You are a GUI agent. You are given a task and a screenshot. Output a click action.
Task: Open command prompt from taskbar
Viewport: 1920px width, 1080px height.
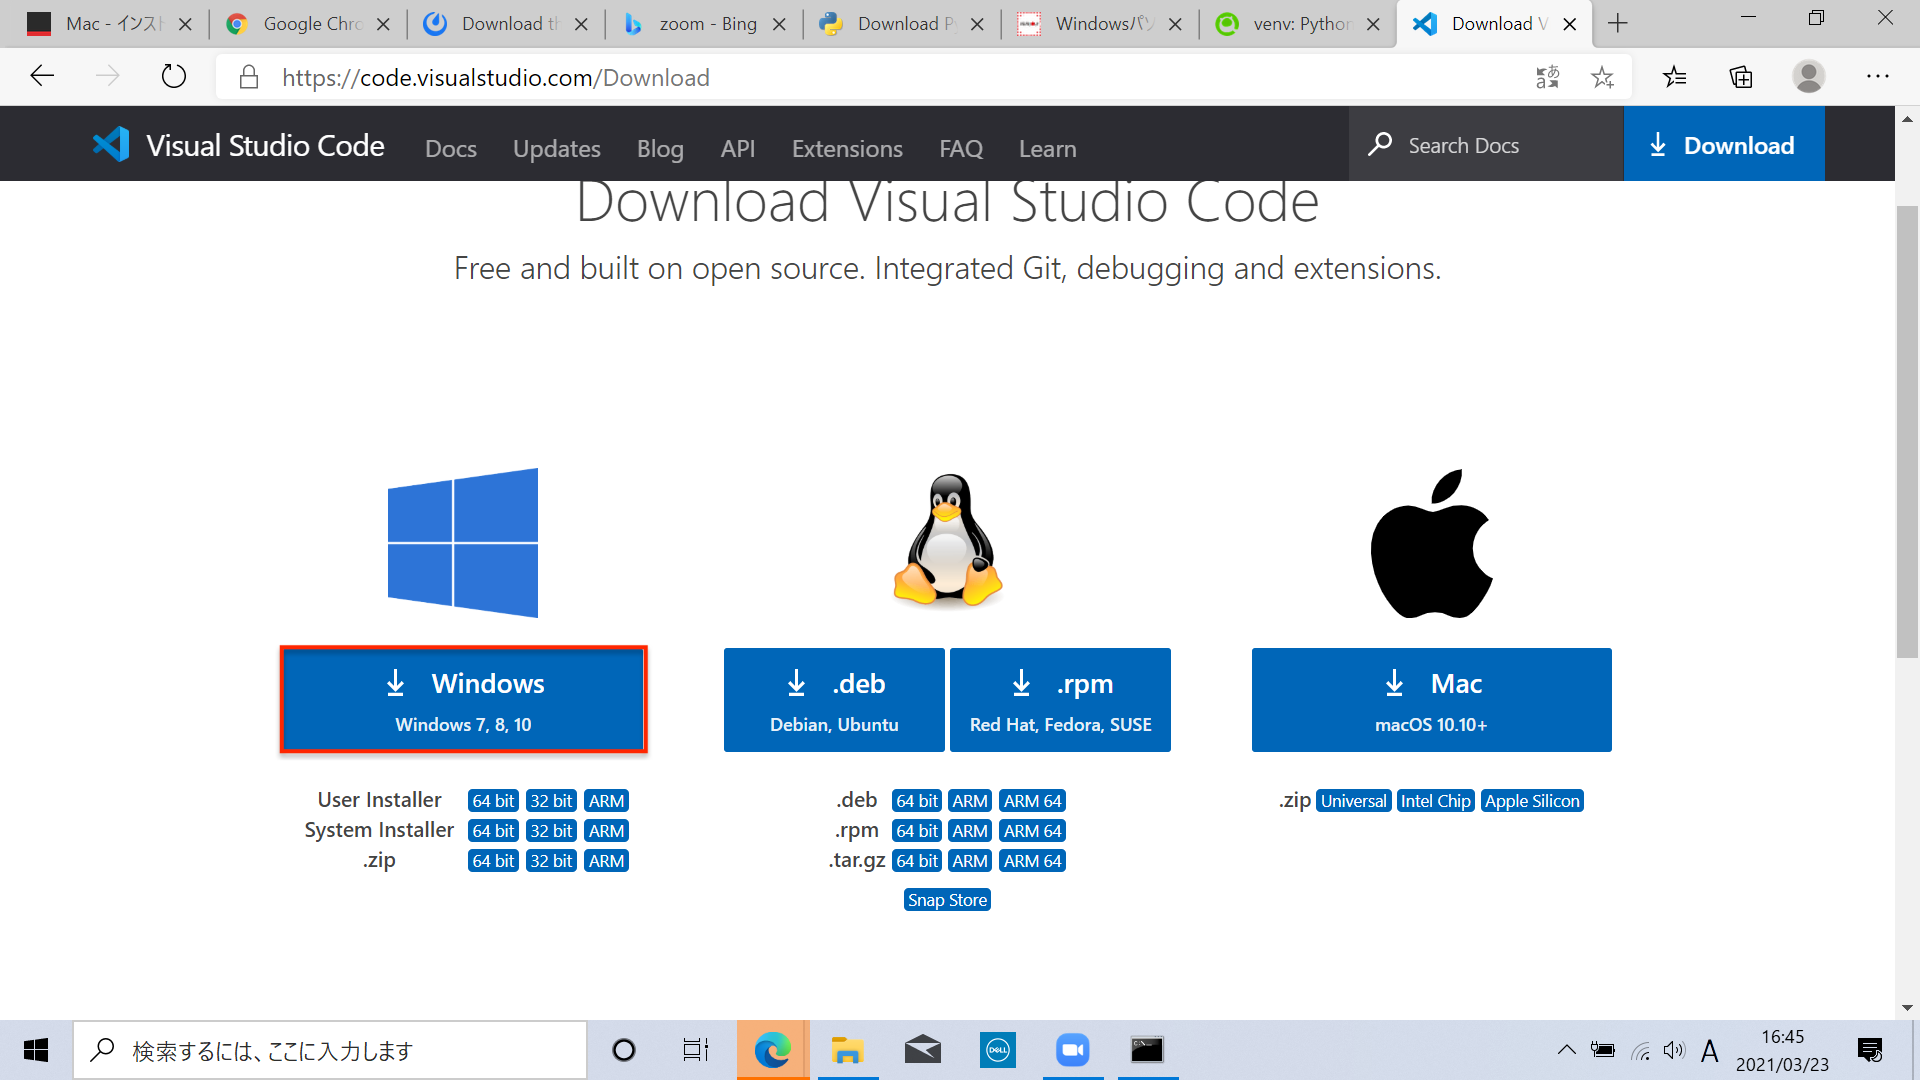(x=1148, y=1050)
